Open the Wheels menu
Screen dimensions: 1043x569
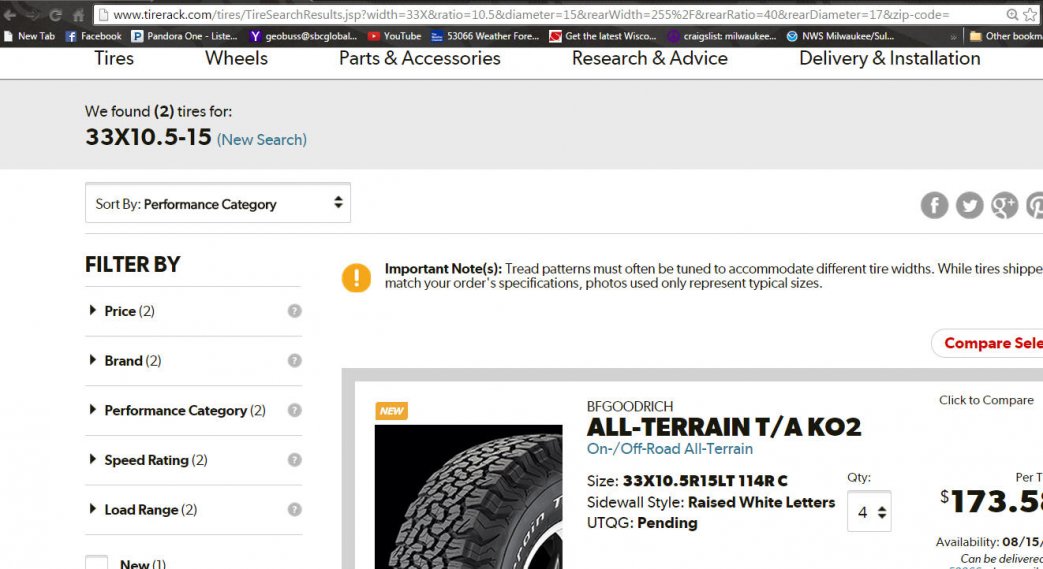236,59
